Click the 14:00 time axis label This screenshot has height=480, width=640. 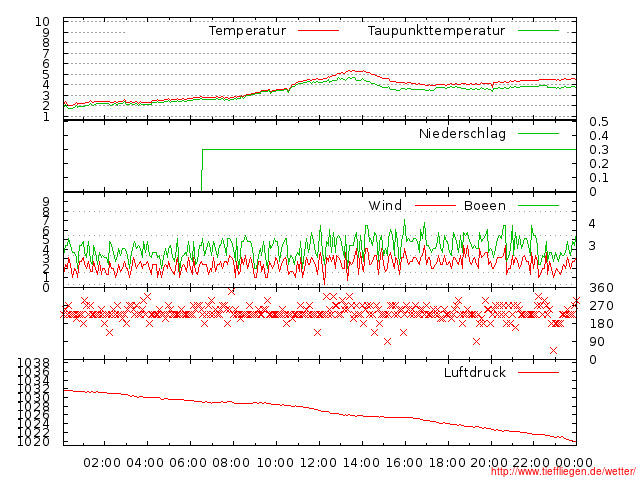[361, 463]
